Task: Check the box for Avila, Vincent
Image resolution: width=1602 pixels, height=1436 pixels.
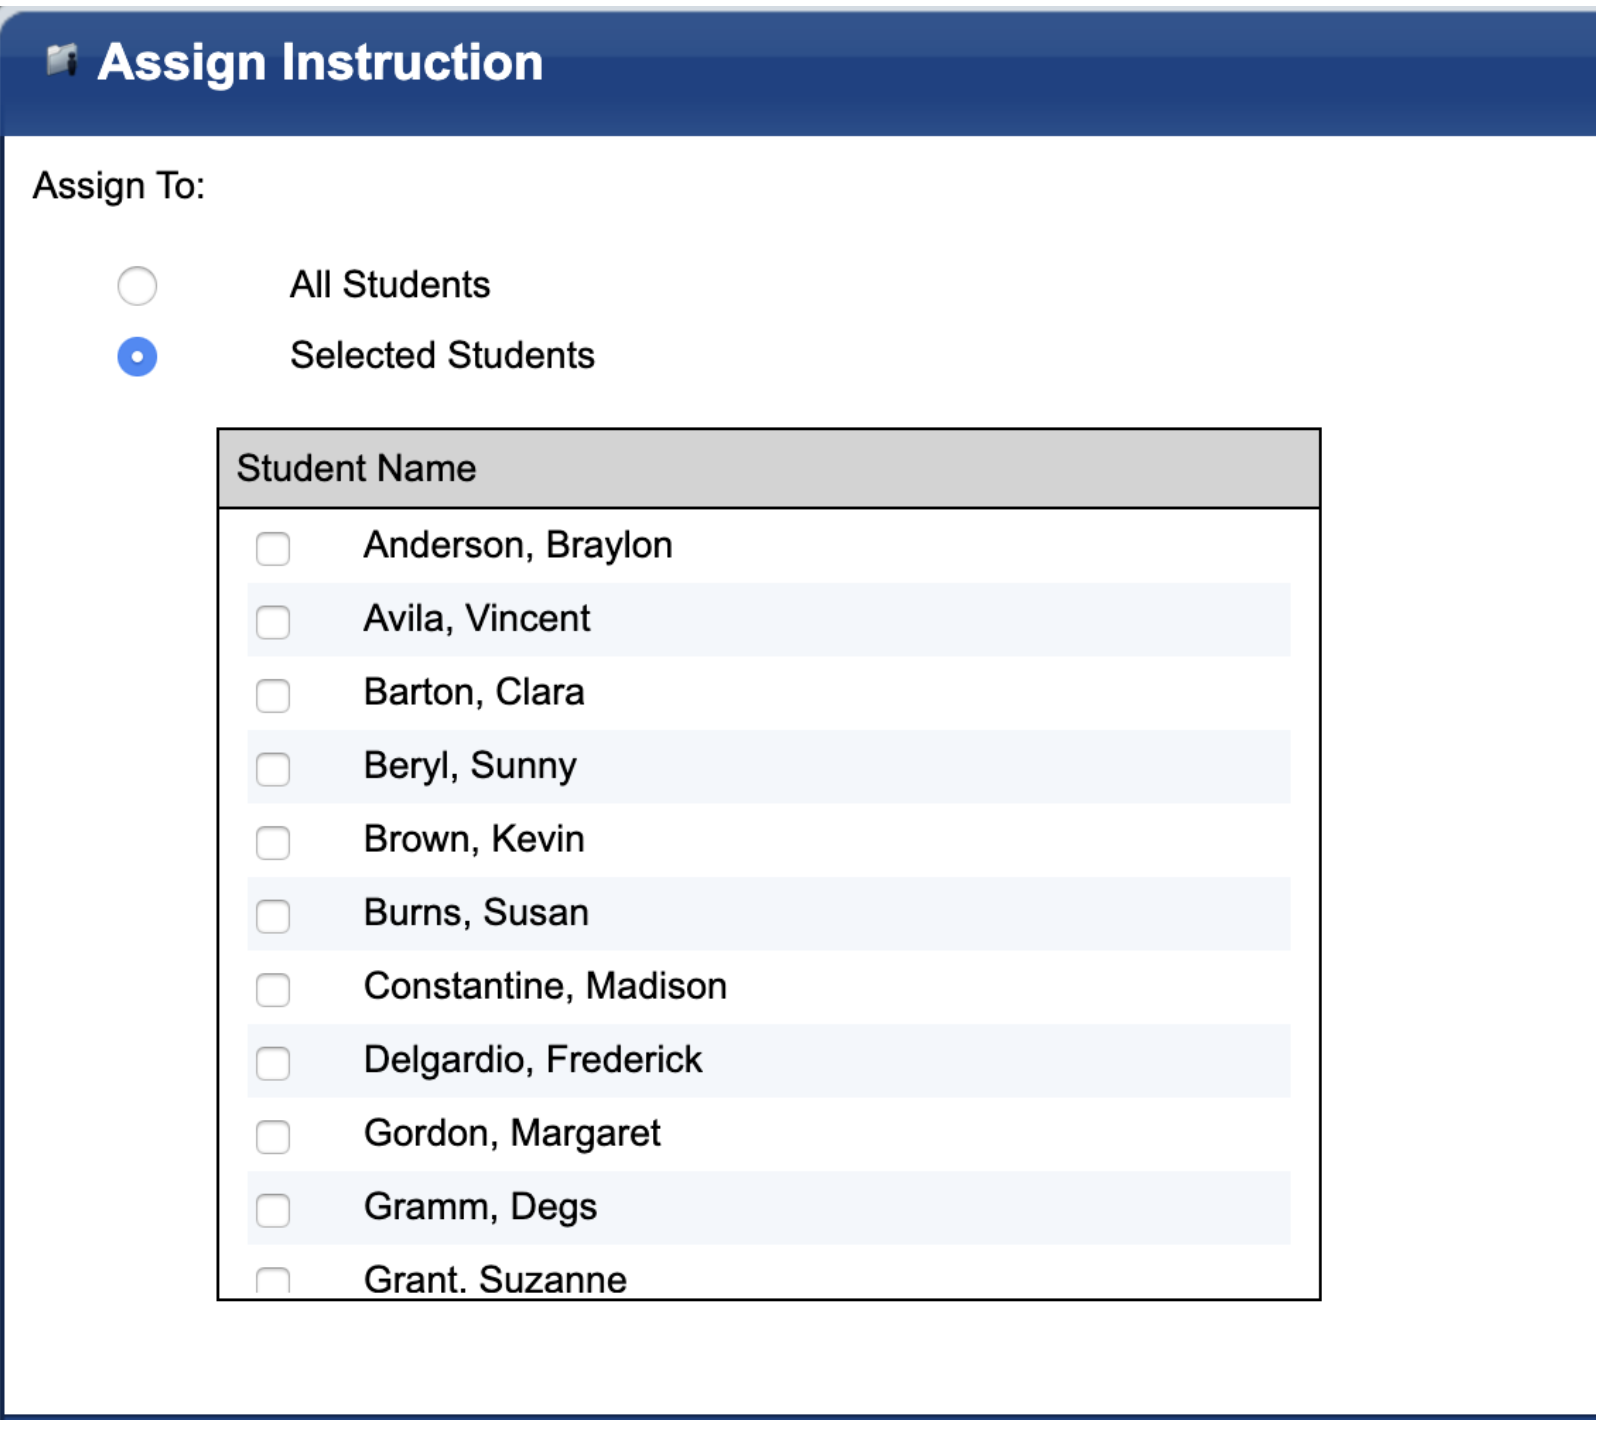Action: tap(272, 621)
